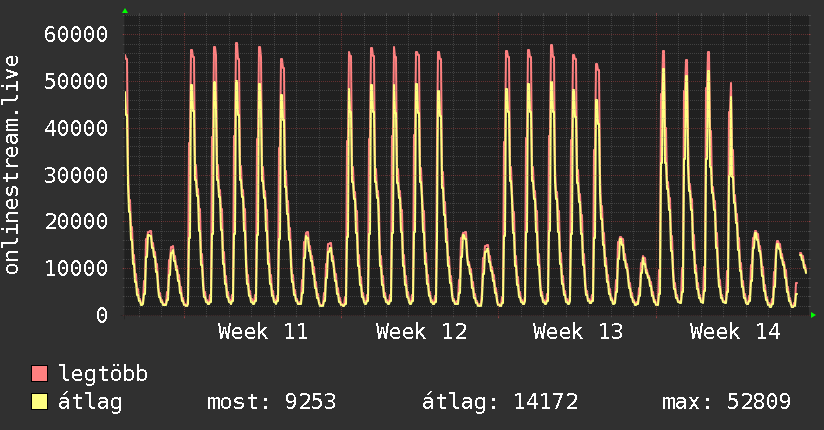
Task: Click the onlinestream.live y-axis title
Action: (11, 165)
